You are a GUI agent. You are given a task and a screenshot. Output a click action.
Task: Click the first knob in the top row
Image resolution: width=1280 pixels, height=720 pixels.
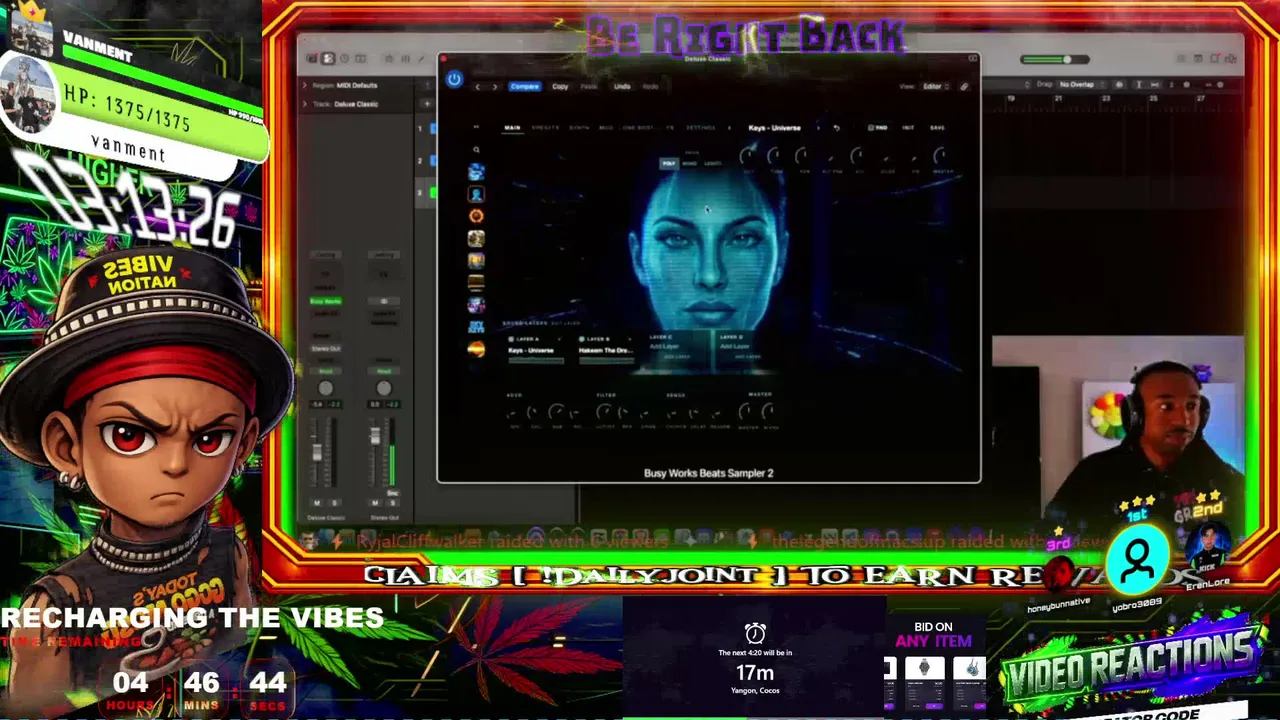[x=747, y=155]
